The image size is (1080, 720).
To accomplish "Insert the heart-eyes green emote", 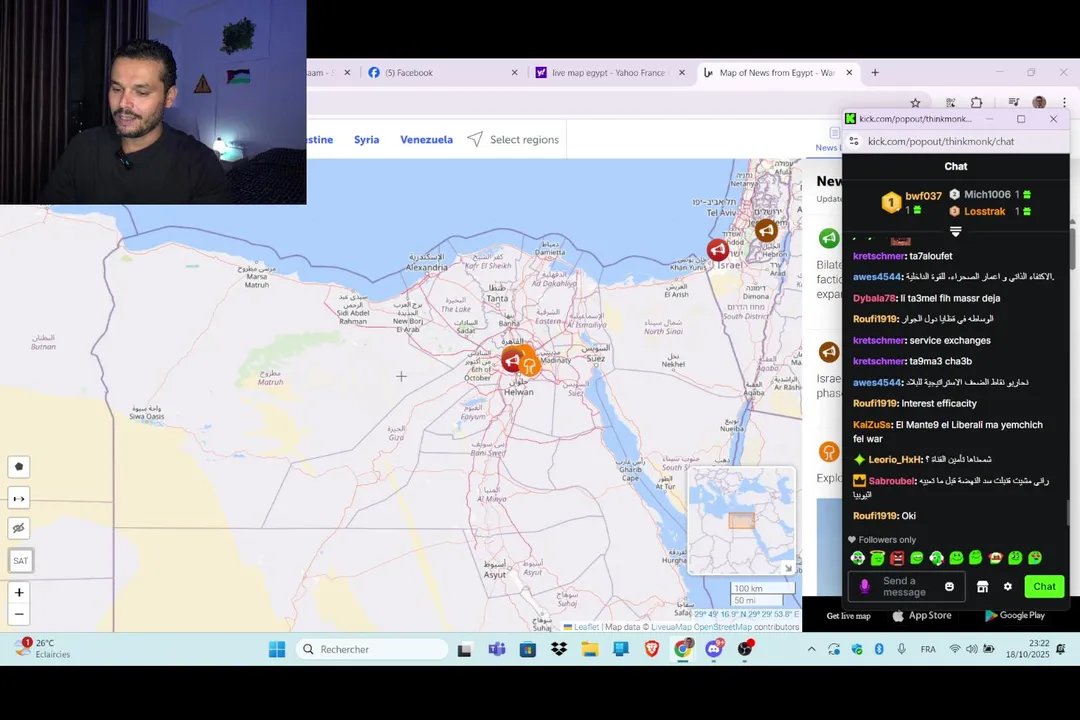I will point(1035,558).
